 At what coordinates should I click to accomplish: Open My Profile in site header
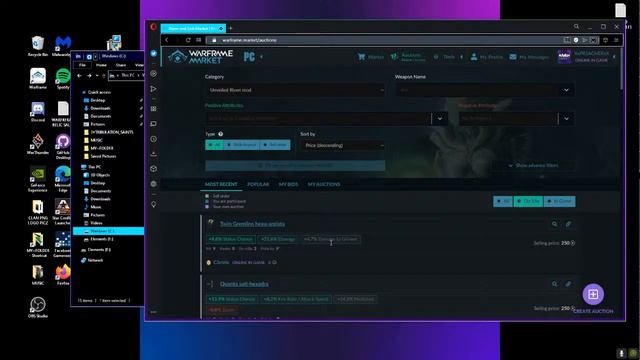[x=487, y=57]
